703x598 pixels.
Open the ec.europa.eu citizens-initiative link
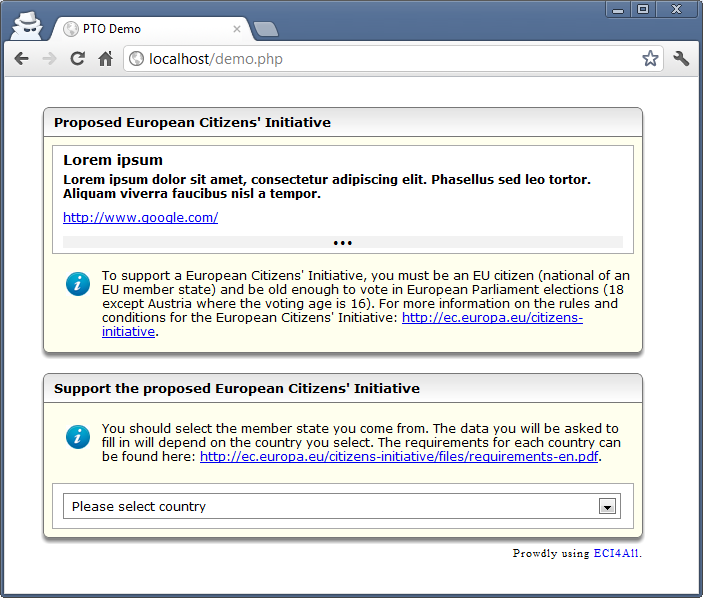point(492,318)
